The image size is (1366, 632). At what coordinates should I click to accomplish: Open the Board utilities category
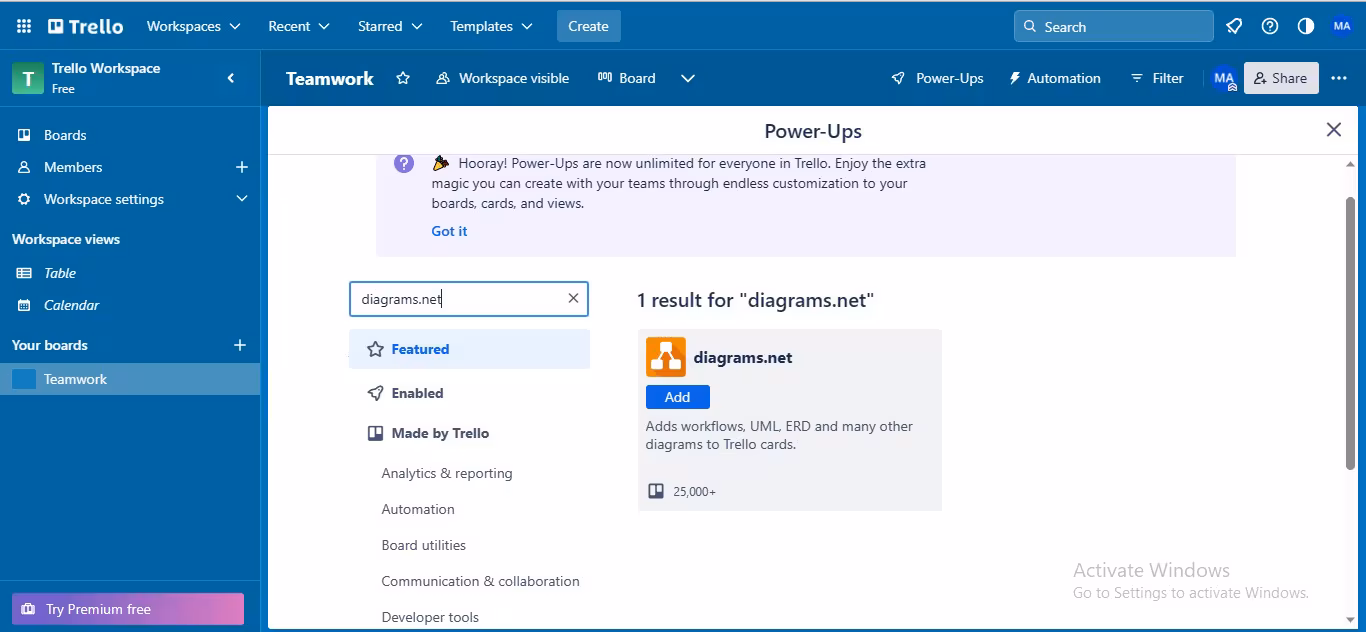[424, 545]
